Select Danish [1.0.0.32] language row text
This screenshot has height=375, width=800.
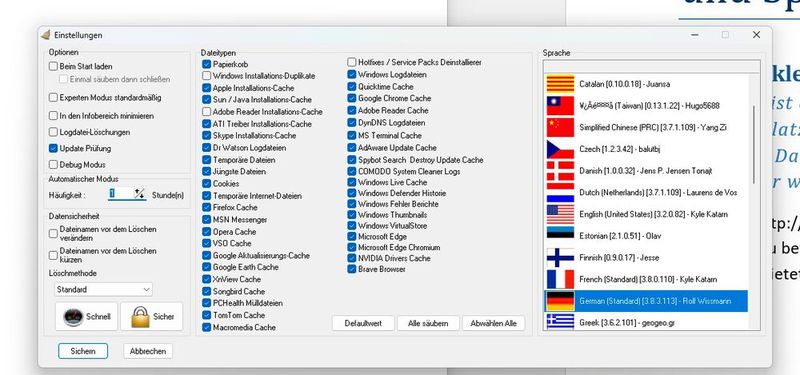pos(645,171)
